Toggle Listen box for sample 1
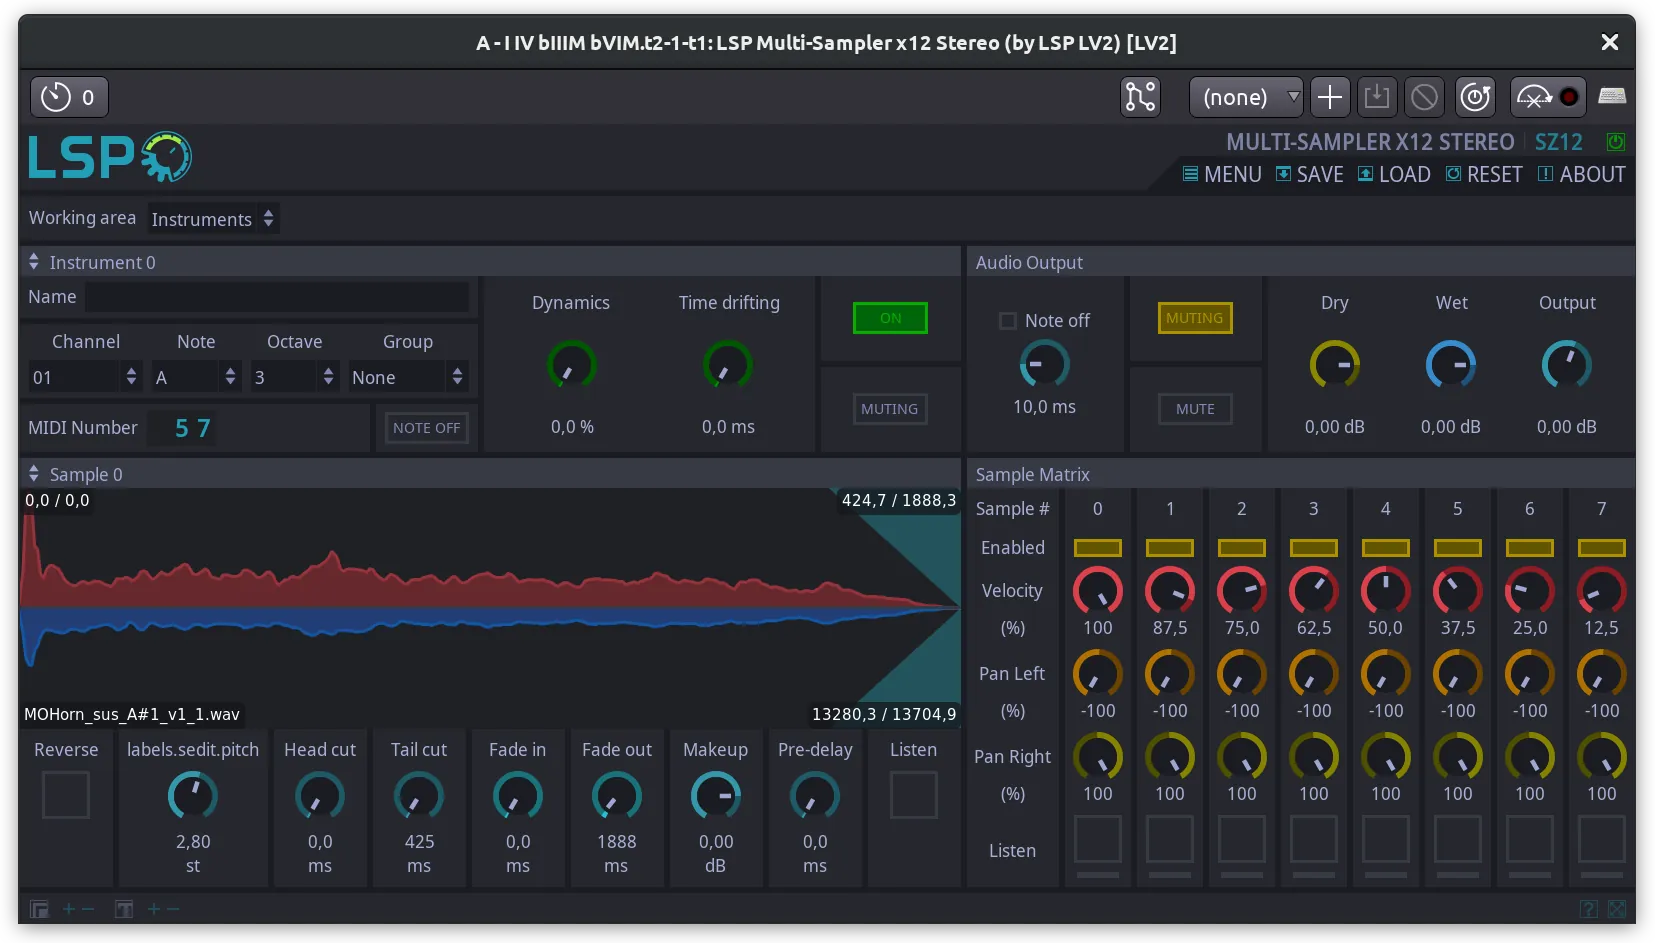The height and width of the screenshot is (943, 1655). click(x=1170, y=839)
